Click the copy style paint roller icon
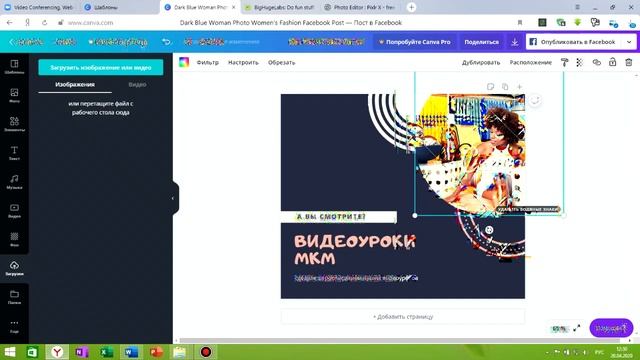 (x=564, y=62)
